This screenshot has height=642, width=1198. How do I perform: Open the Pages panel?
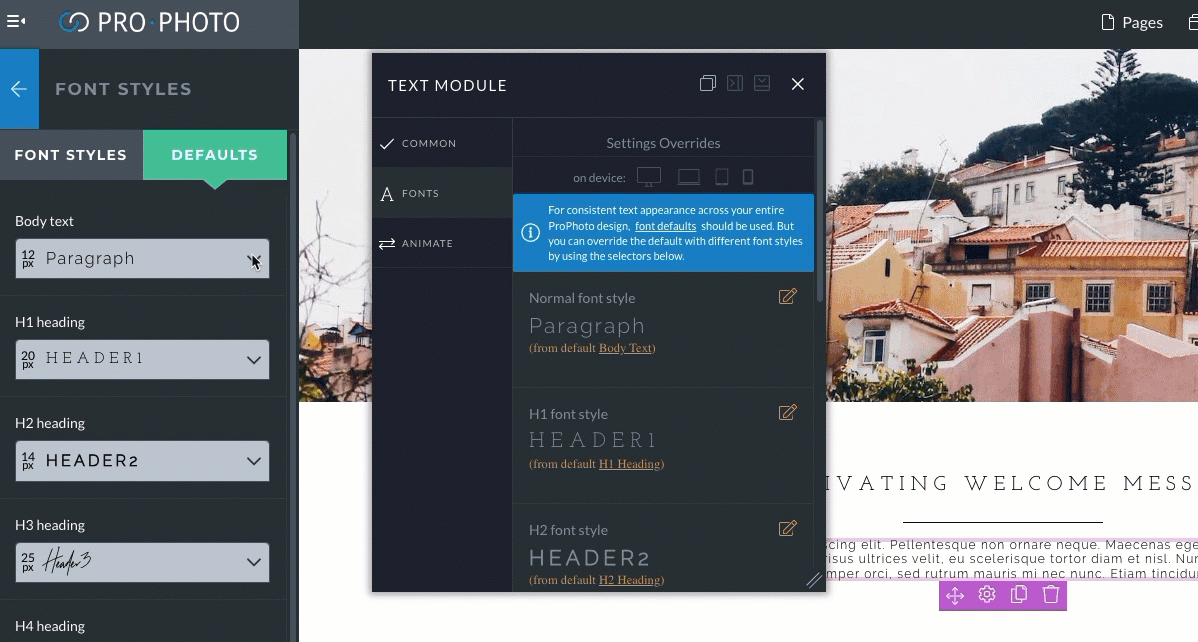(x=1132, y=22)
